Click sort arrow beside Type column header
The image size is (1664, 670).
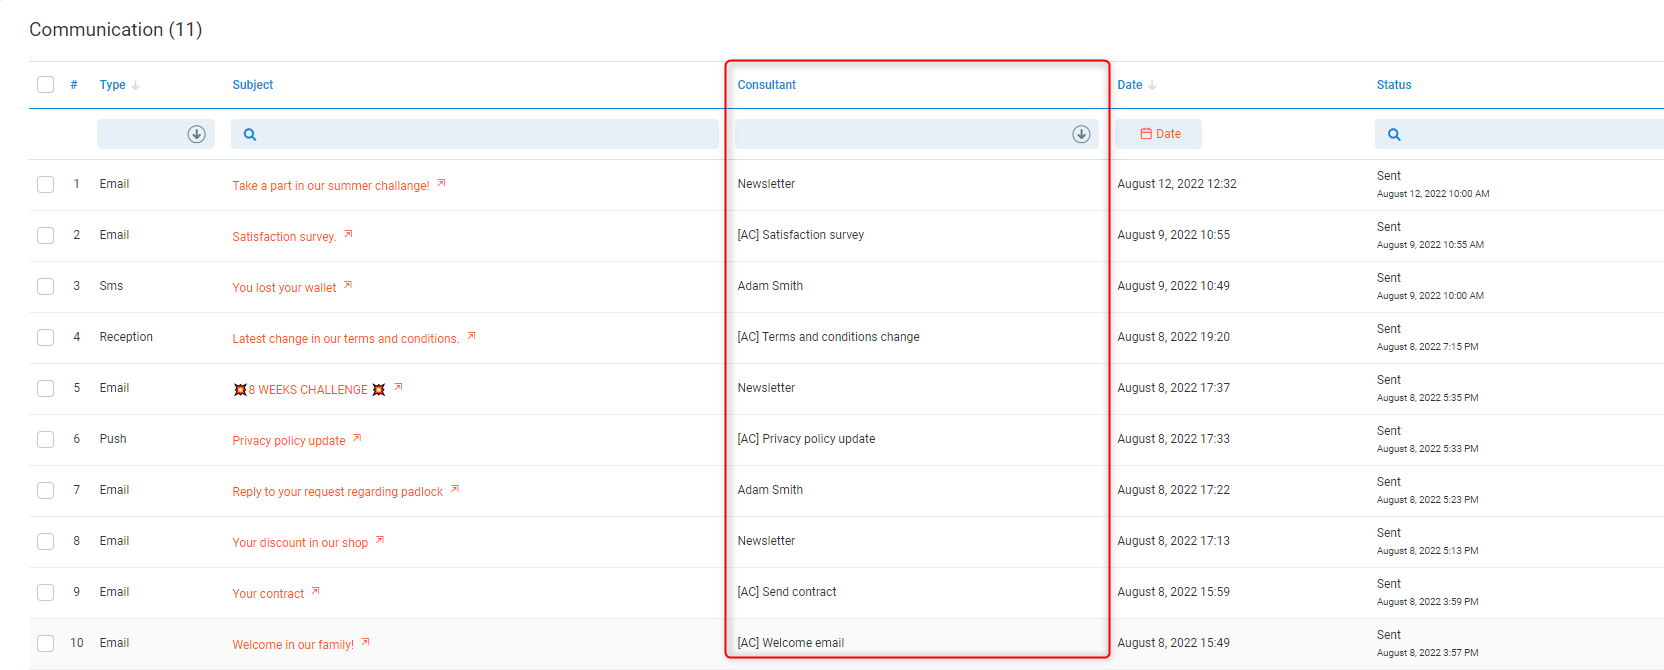tap(136, 86)
